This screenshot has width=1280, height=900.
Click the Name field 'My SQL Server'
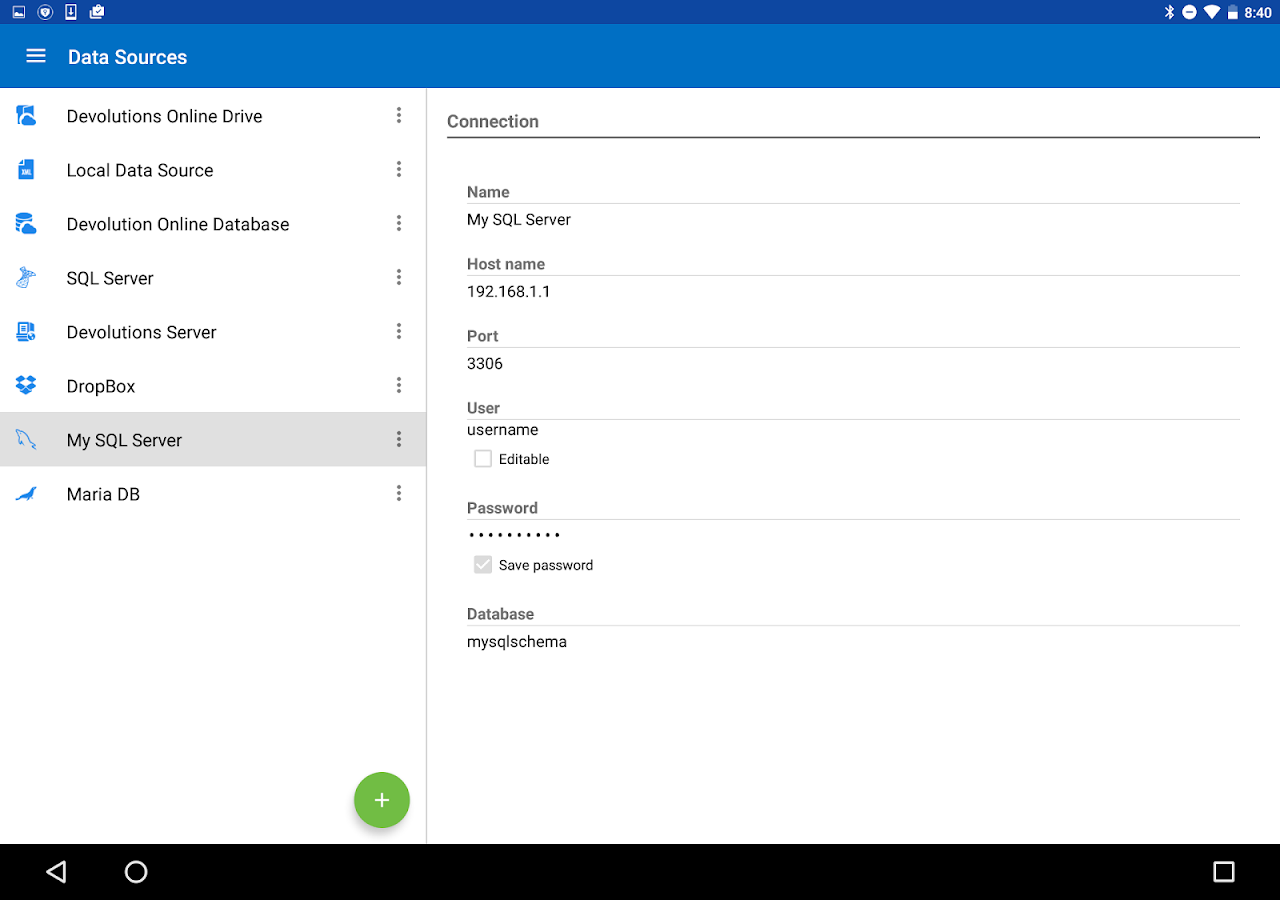pos(853,220)
